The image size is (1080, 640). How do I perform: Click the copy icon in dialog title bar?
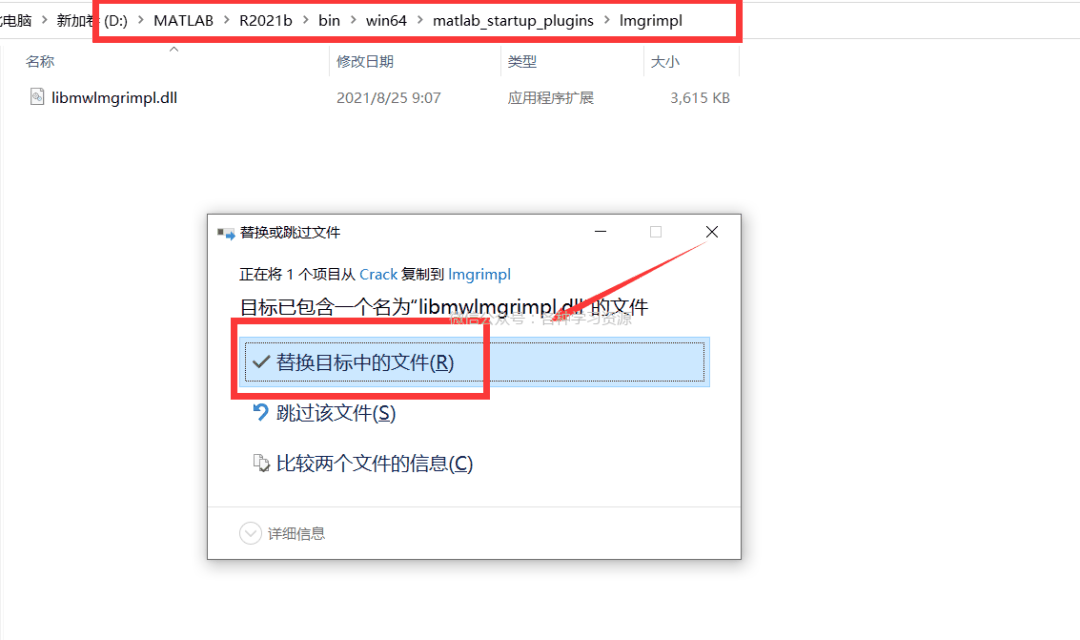point(225,233)
